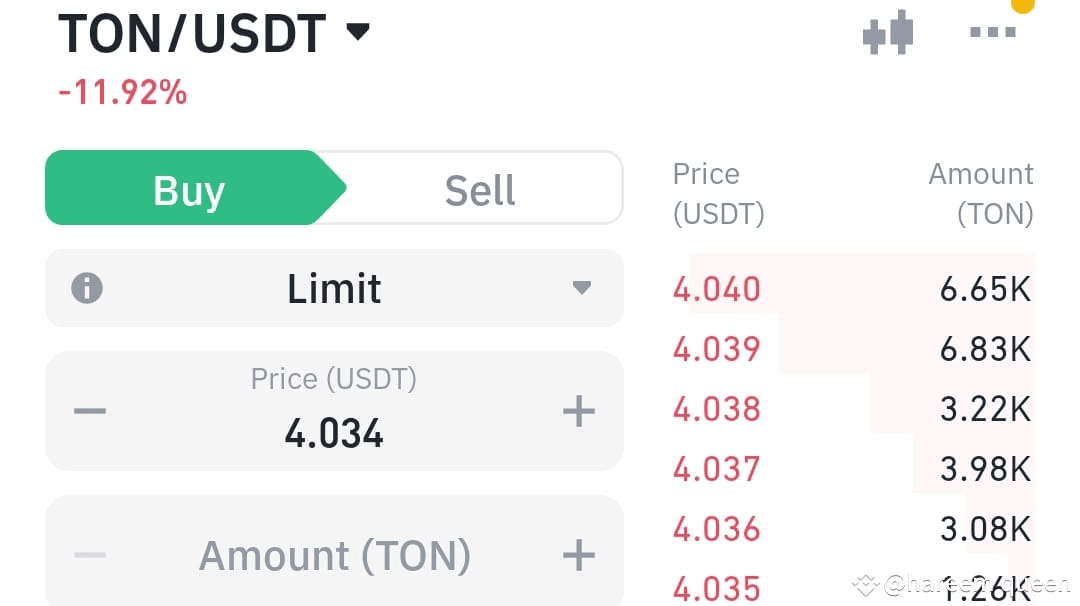The height and width of the screenshot is (606, 1080).
Task: Select the 4.039 ask price row
Action: click(717, 349)
